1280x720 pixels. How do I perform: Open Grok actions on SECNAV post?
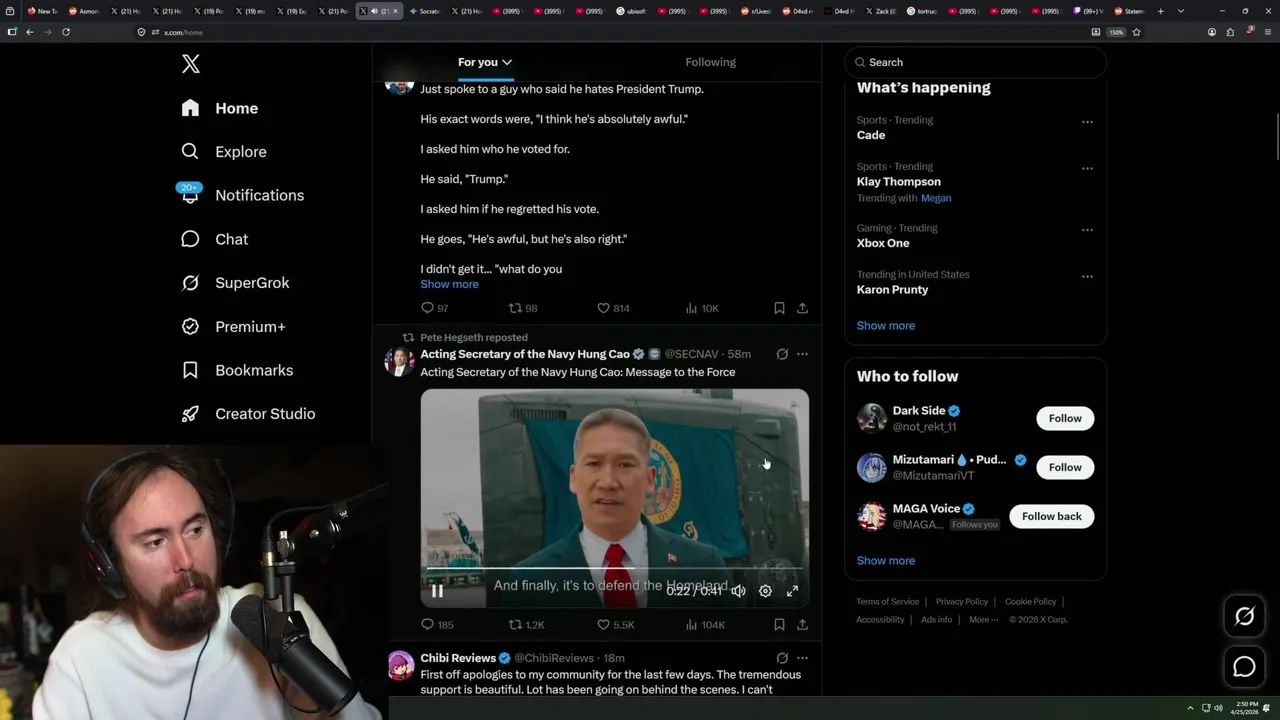(x=782, y=354)
